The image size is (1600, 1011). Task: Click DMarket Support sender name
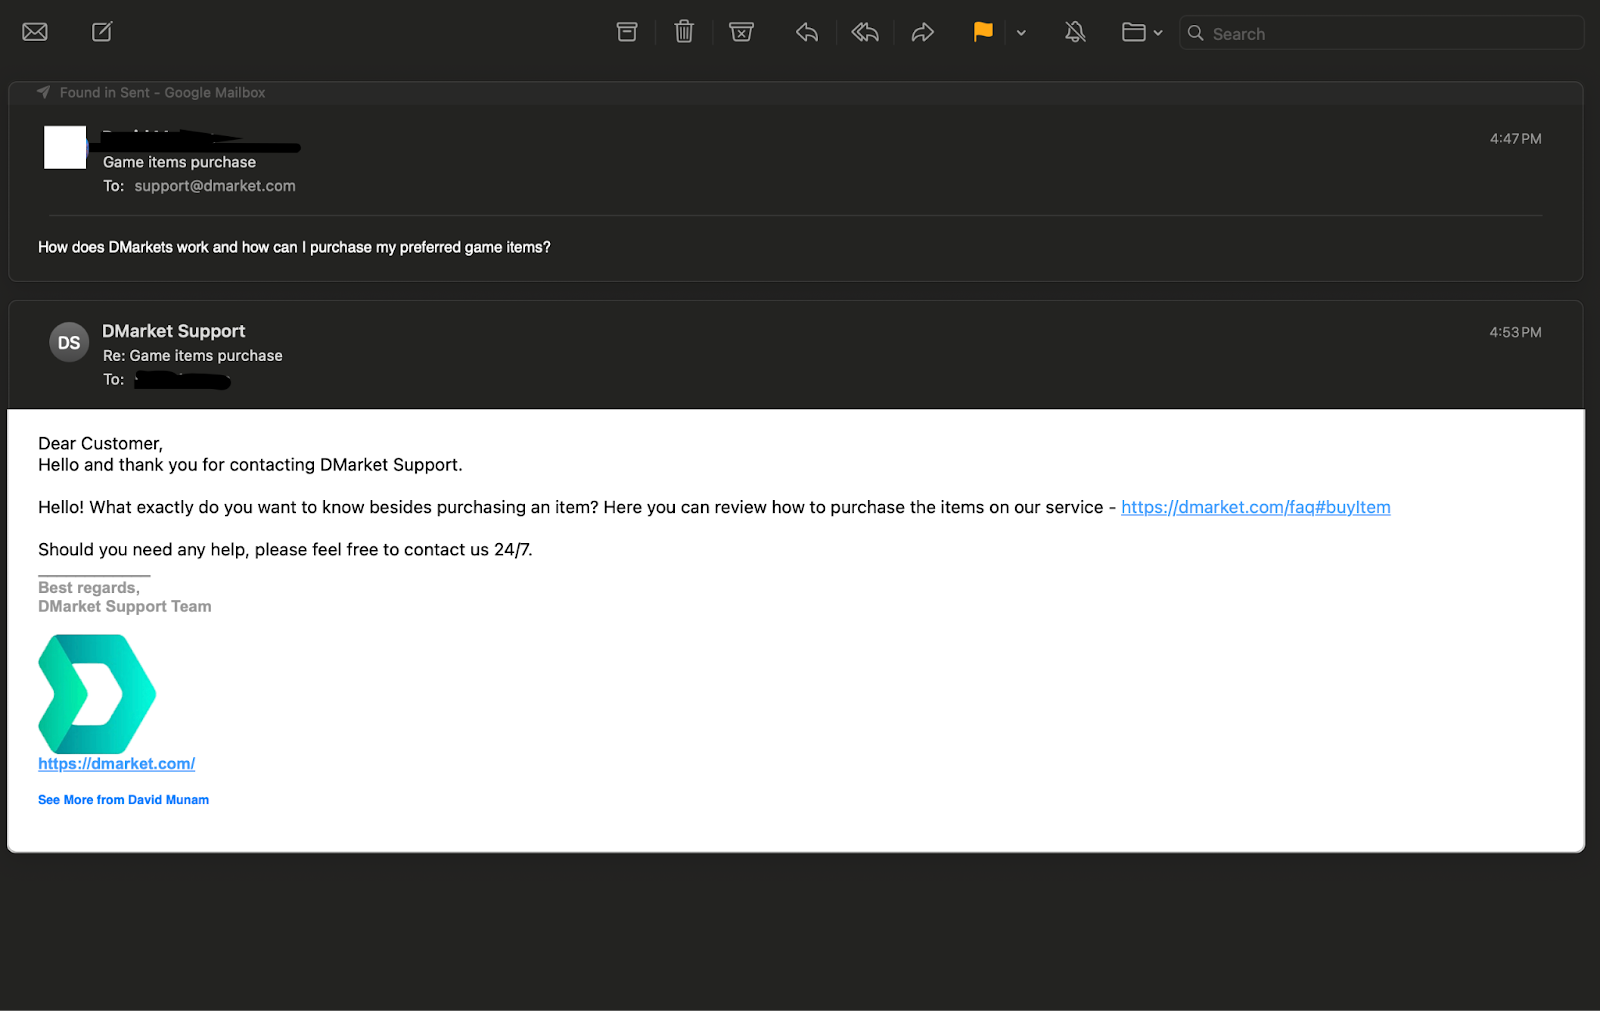[173, 331]
